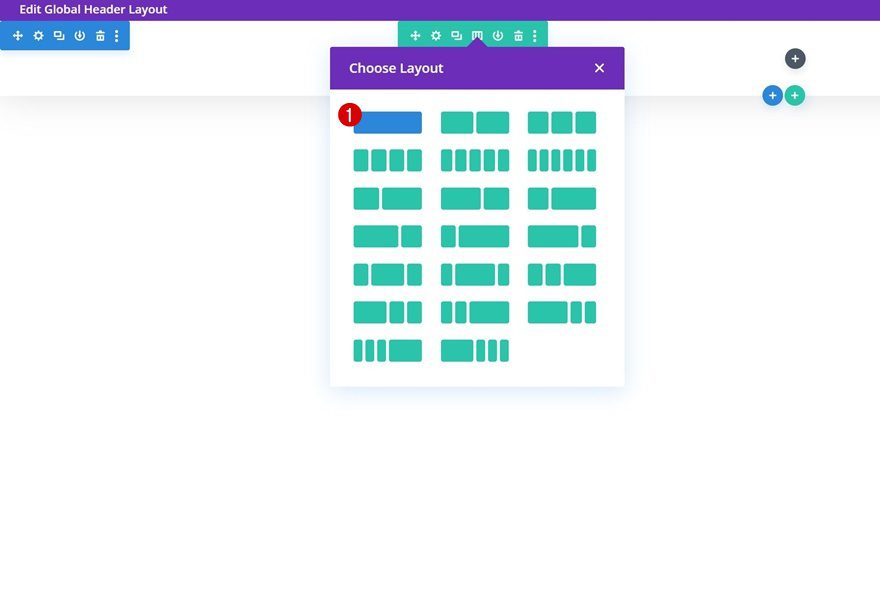Duplicate the row from the green toolbar
This screenshot has width=880, height=589.
(456, 35)
